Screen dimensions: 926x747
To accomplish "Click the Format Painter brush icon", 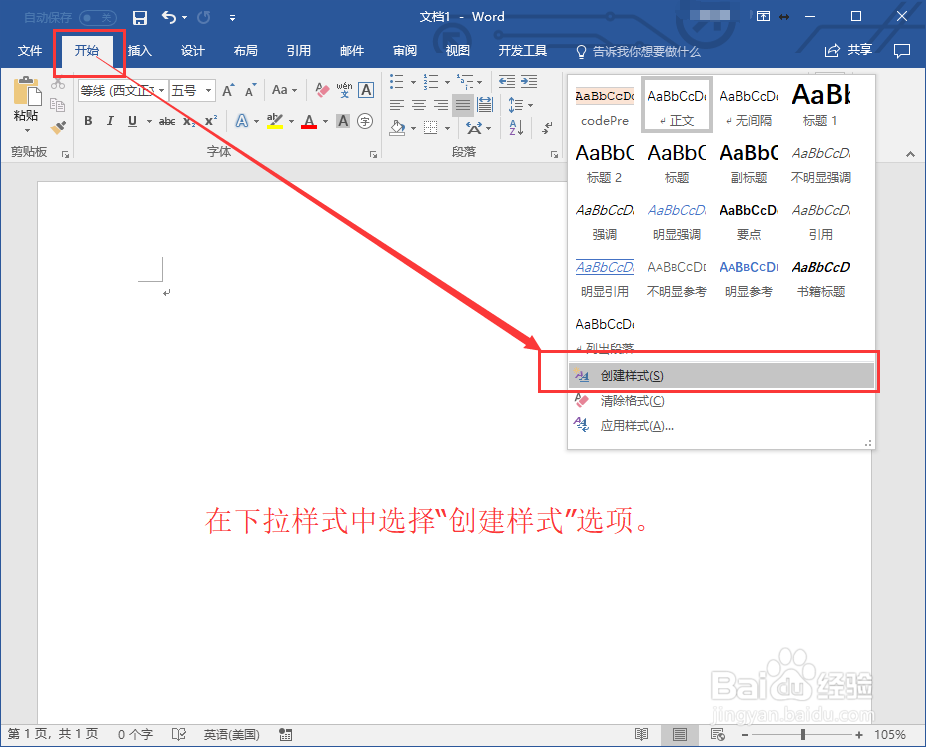I will click(x=58, y=127).
